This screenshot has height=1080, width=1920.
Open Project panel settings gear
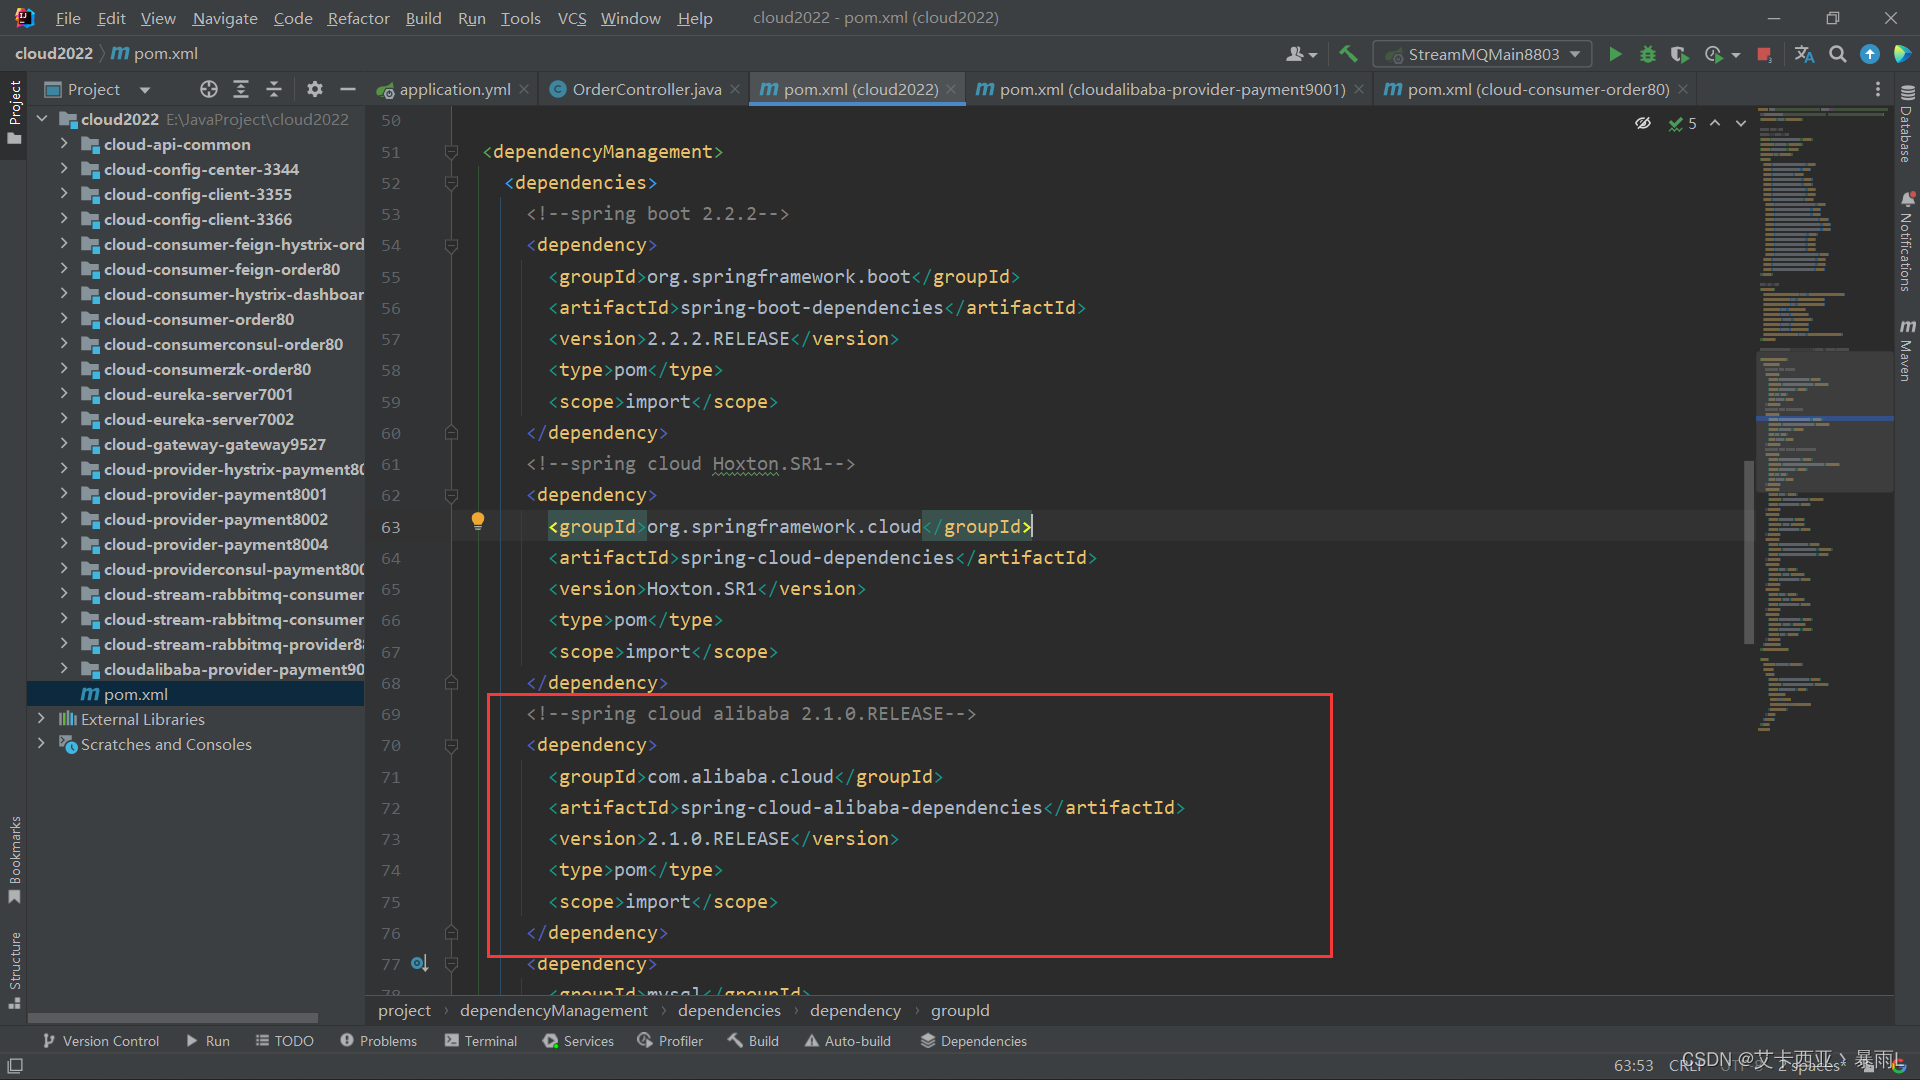315,89
